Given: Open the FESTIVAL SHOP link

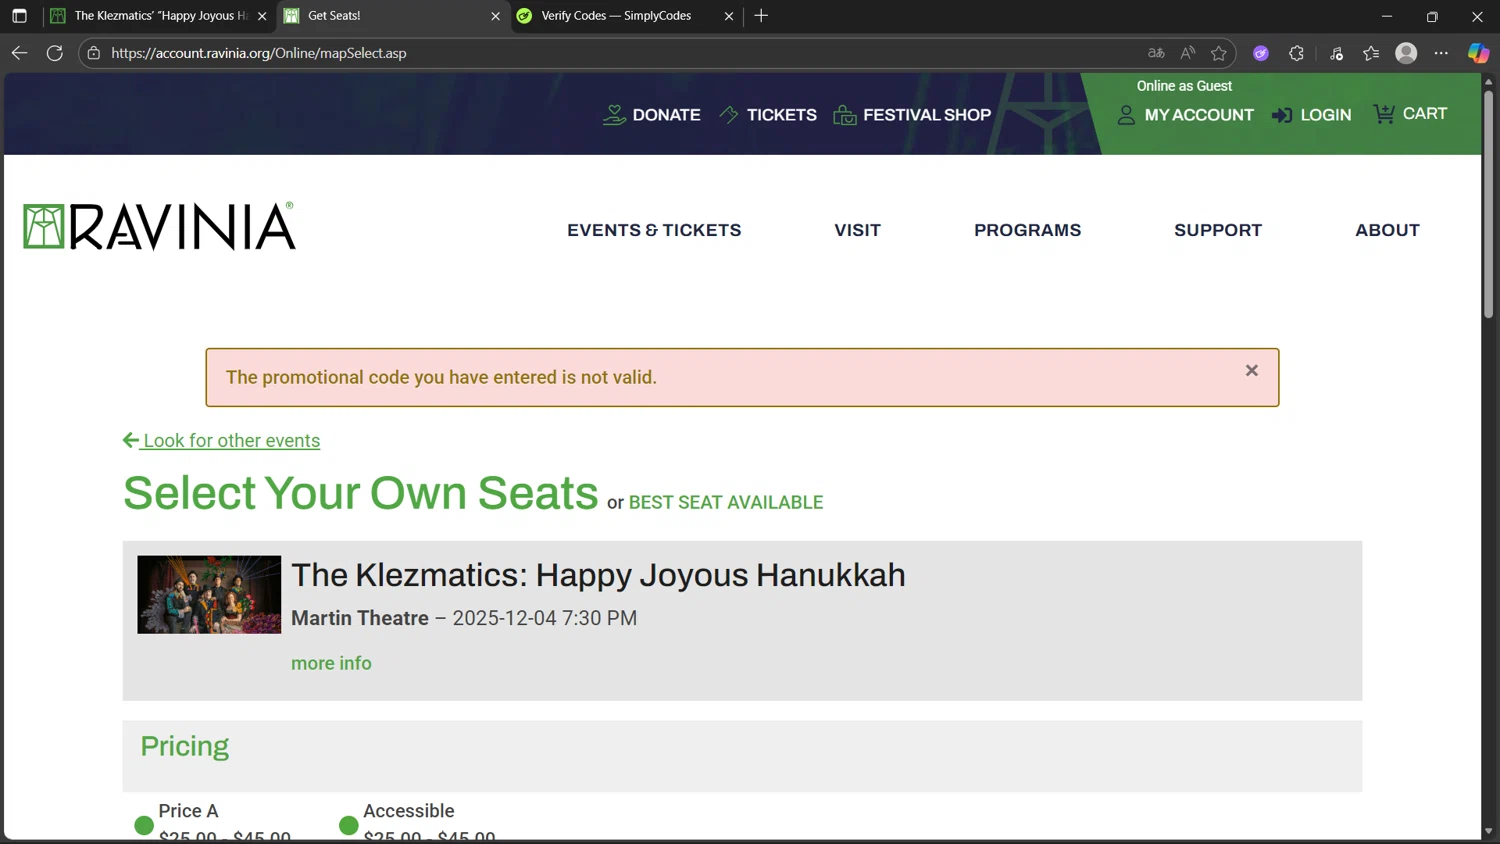Looking at the screenshot, I should [912, 115].
